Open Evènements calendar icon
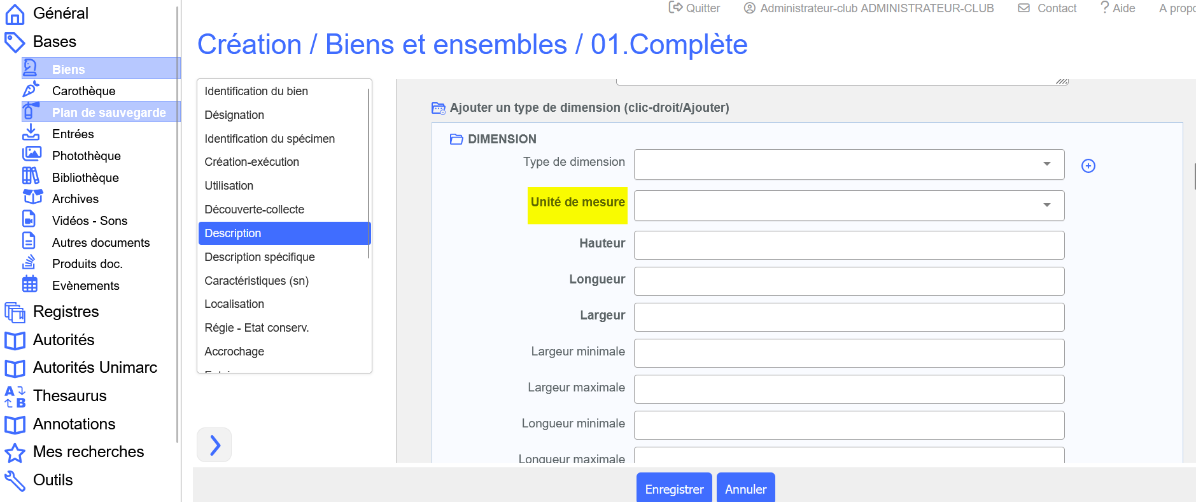Image resolution: width=1196 pixels, height=502 pixels. (x=31, y=285)
